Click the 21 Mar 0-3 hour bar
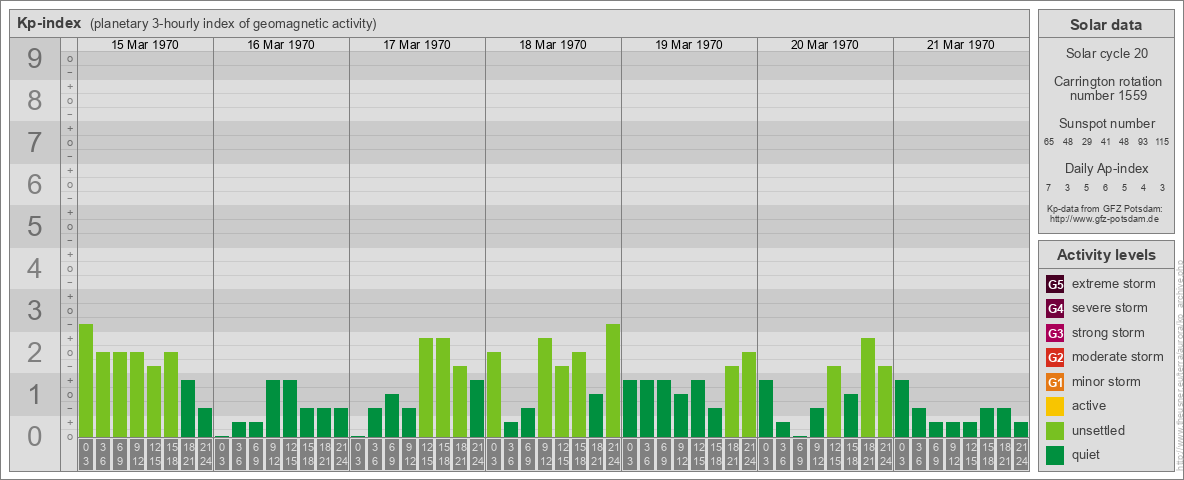 (902, 408)
